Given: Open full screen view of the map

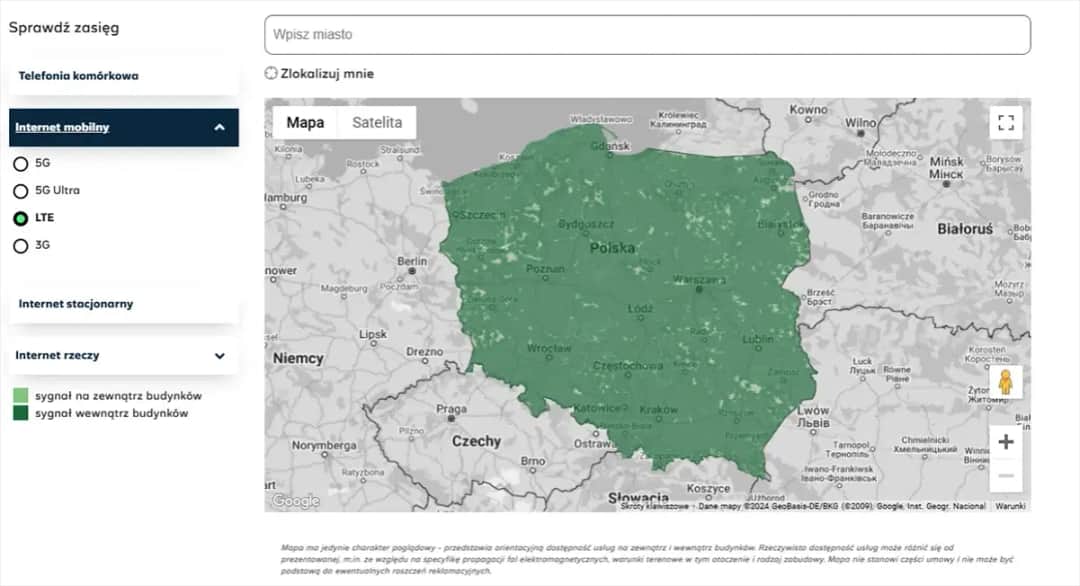Looking at the screenshot, I should (1006, 121).
